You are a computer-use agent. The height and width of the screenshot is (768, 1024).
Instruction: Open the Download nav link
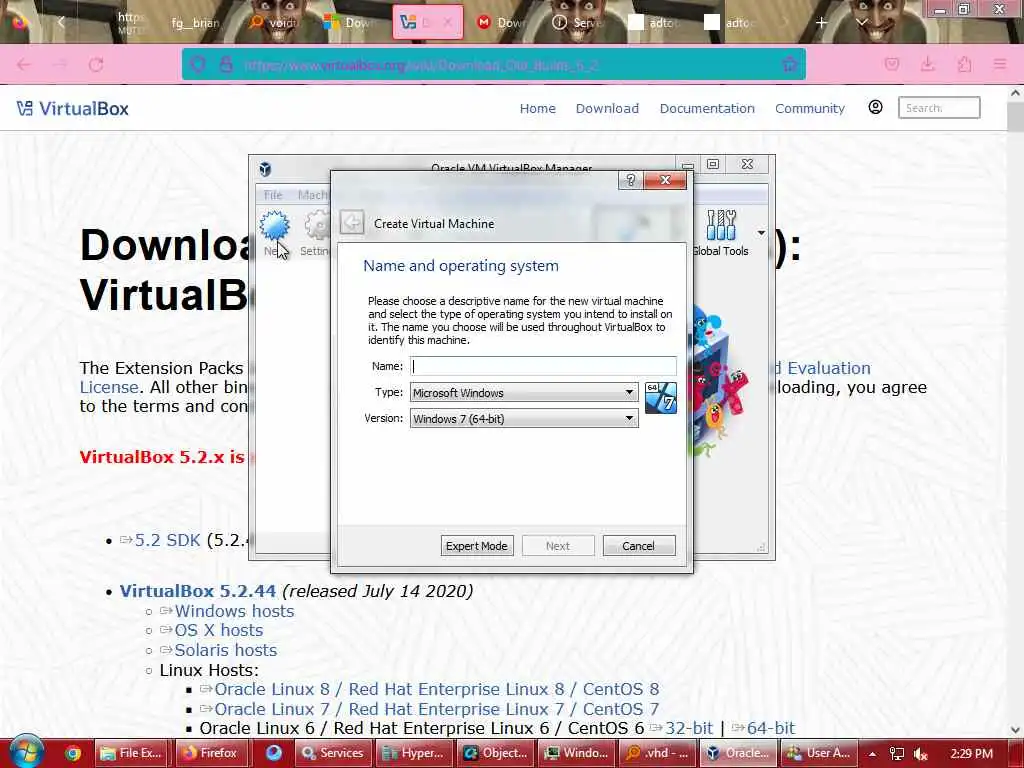click(x=607, y=108)
